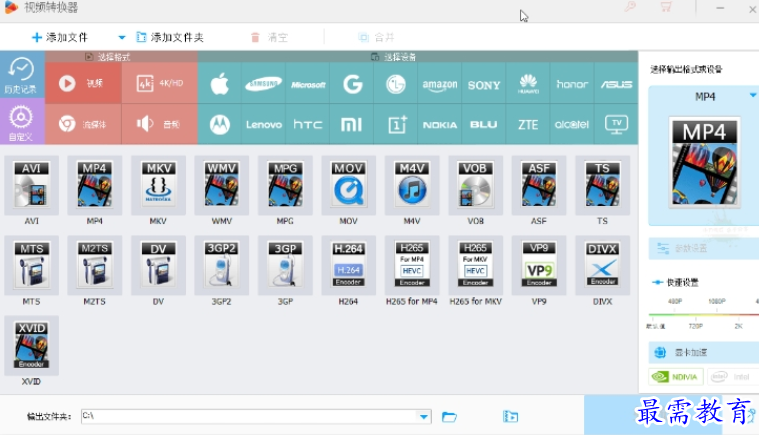This screenshot has height=443, width=759.
Task: Open the TV device presets
Action: tap(616, 124)
